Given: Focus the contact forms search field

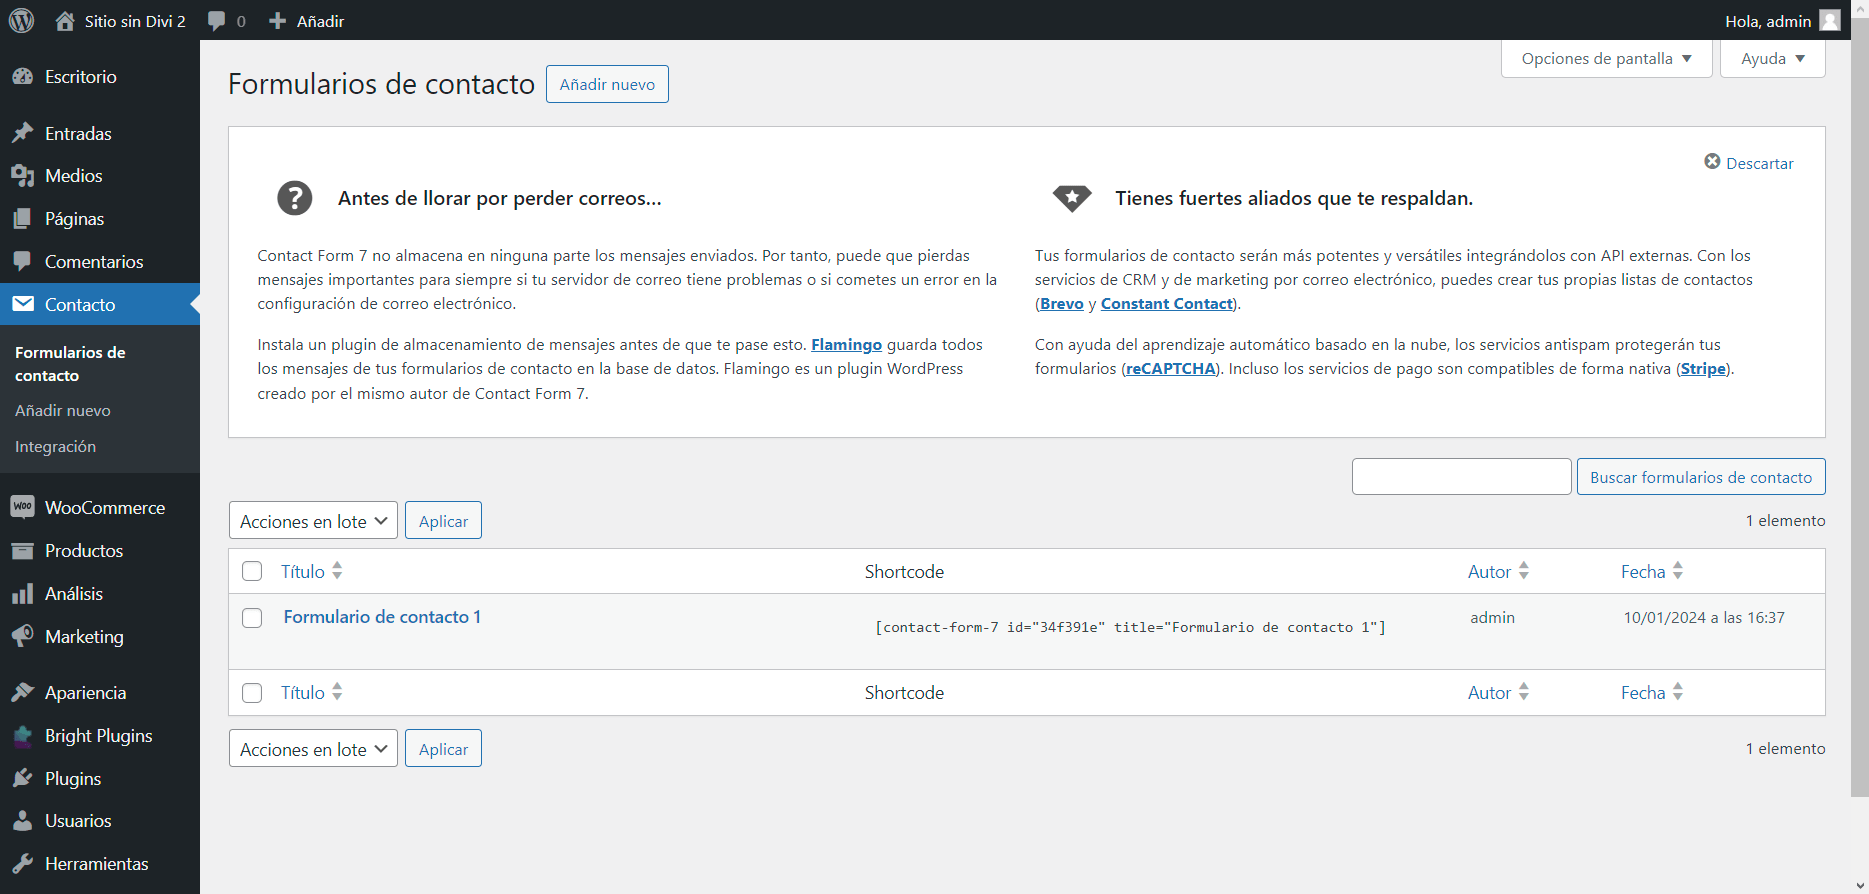Looking at the screenshot, I should click(1461, 477).
